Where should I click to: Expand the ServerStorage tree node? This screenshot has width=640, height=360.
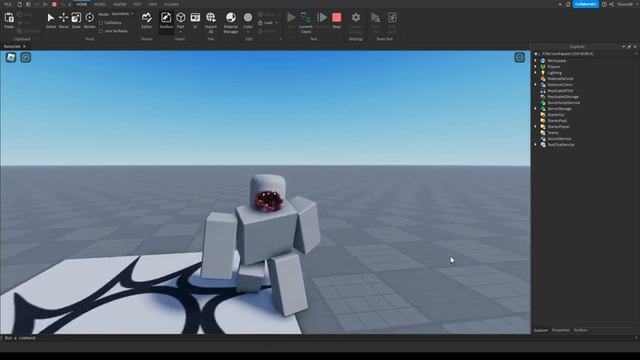pos(536,109)
